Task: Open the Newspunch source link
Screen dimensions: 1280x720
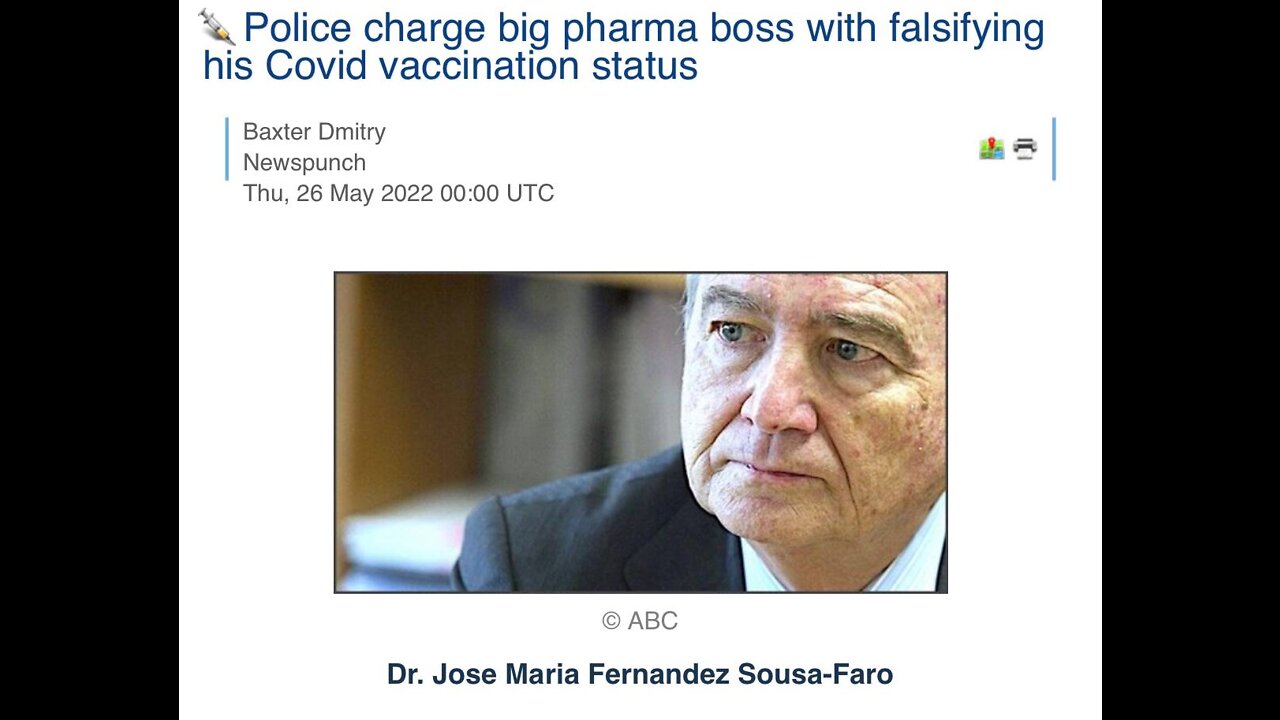Action: click(x=304, y=162)
